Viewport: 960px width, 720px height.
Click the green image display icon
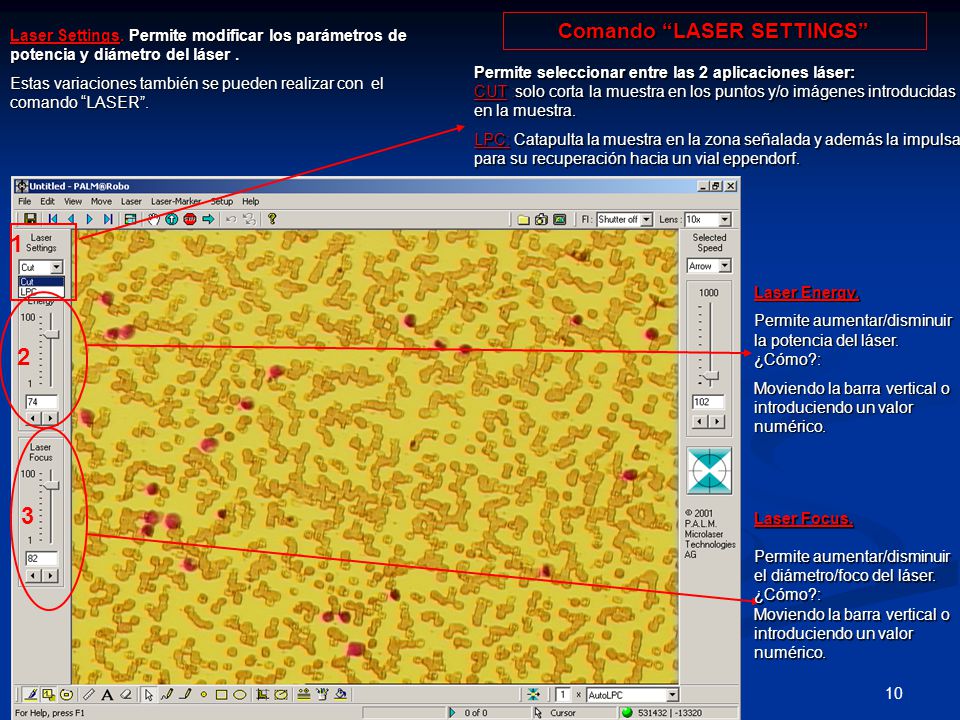coord(560,219)
